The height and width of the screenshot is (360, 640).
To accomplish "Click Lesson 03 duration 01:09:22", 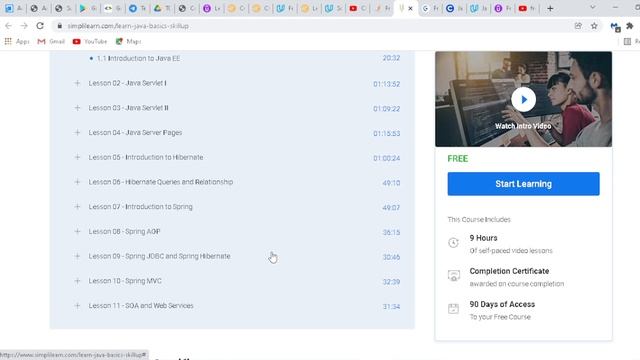I will [x=387, y=109].
